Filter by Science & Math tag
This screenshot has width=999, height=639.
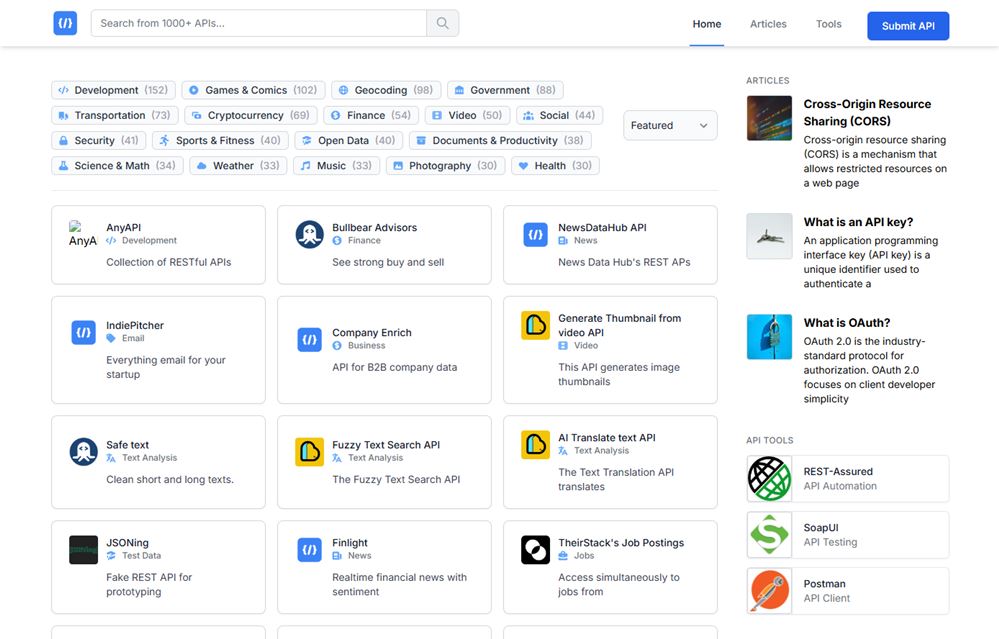tap(117, 166)
